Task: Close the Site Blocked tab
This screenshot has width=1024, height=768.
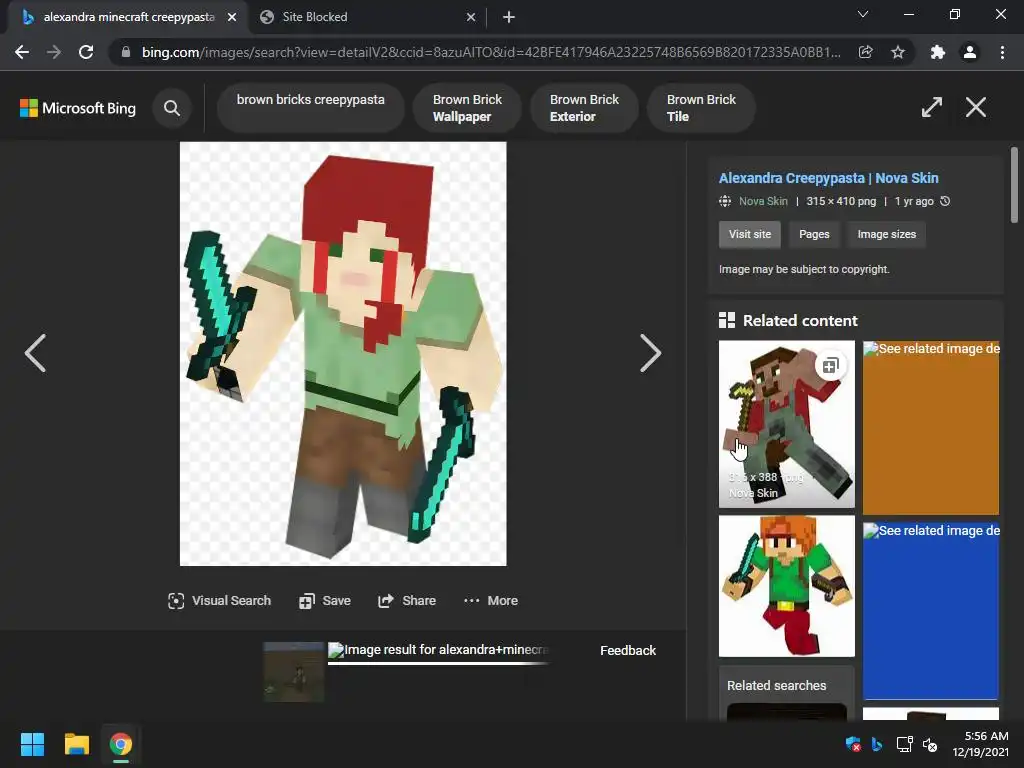Action: coord(471,17)
